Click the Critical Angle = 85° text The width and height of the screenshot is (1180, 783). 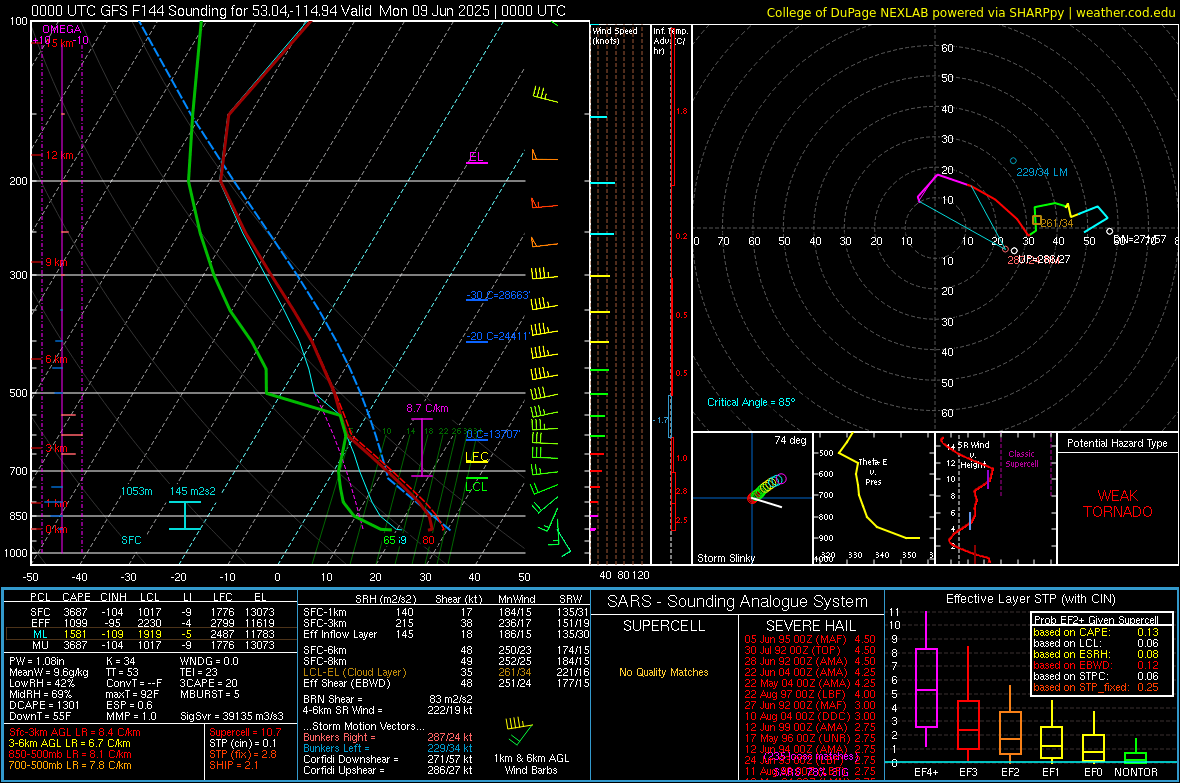coord(751,402)
